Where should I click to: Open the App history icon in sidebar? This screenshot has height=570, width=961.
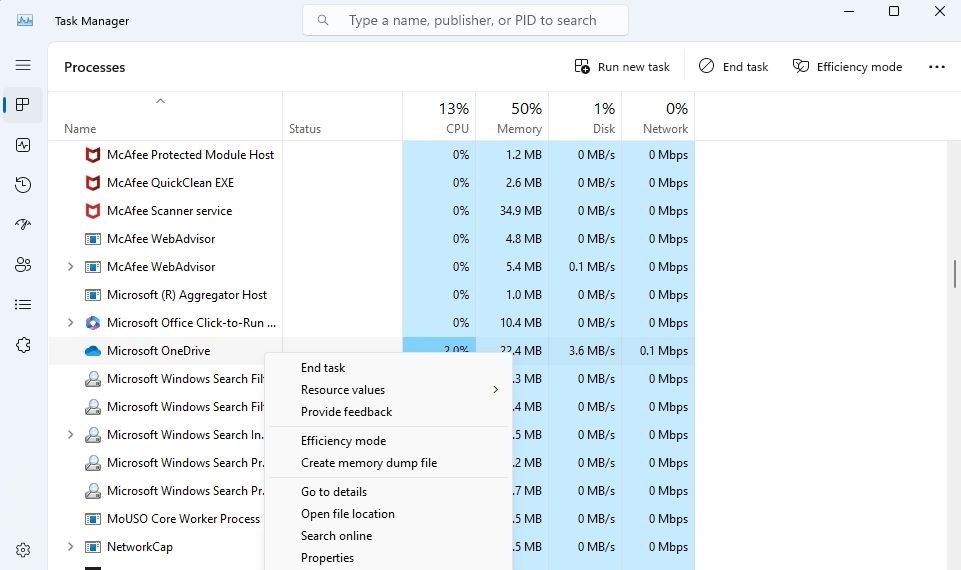click(x=23, y=185)
